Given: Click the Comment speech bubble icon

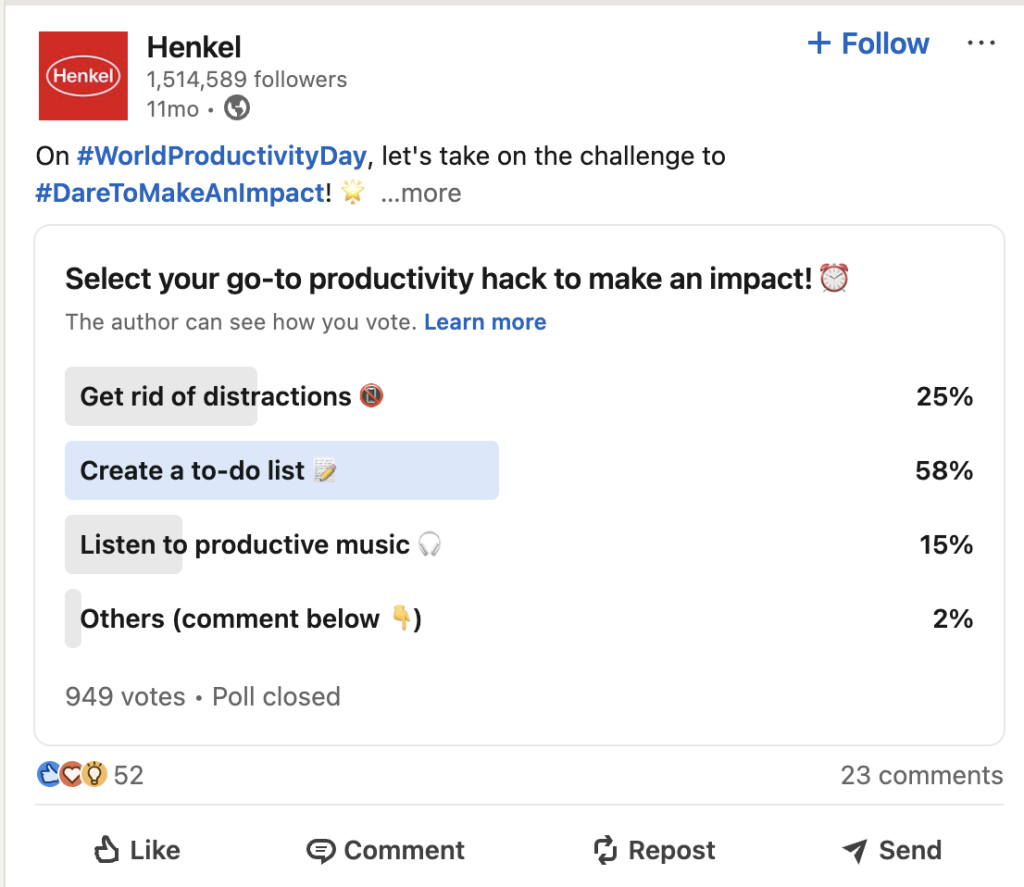Looking at the screenshot, I should pos(320,851).
